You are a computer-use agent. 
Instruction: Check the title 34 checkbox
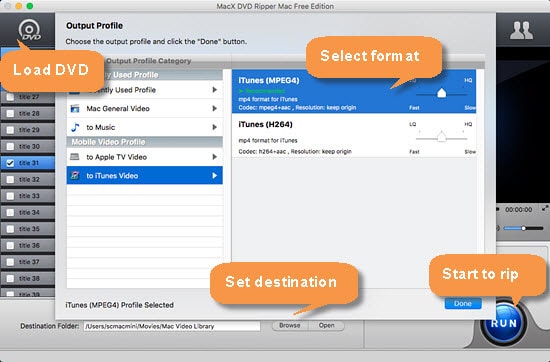click(x=10, y=212)
